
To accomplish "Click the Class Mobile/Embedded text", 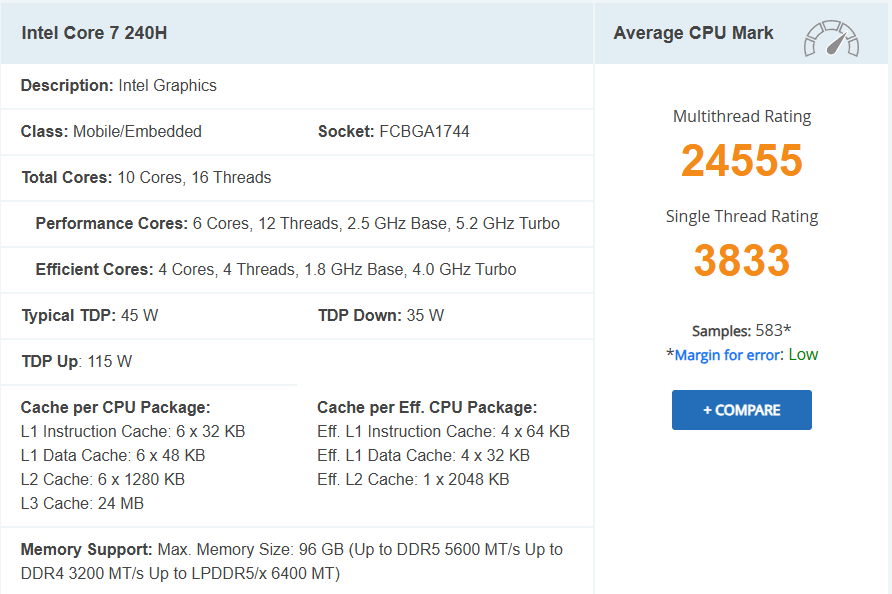I will point(111,132).
